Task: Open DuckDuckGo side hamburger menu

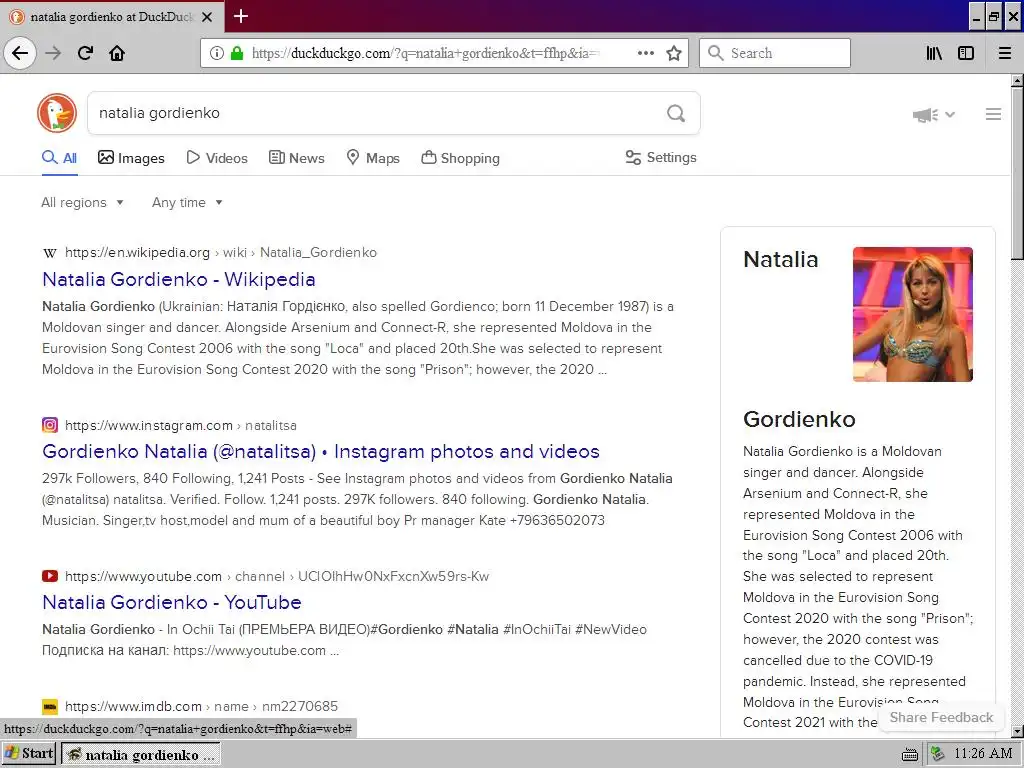Action: pos(993,114)
